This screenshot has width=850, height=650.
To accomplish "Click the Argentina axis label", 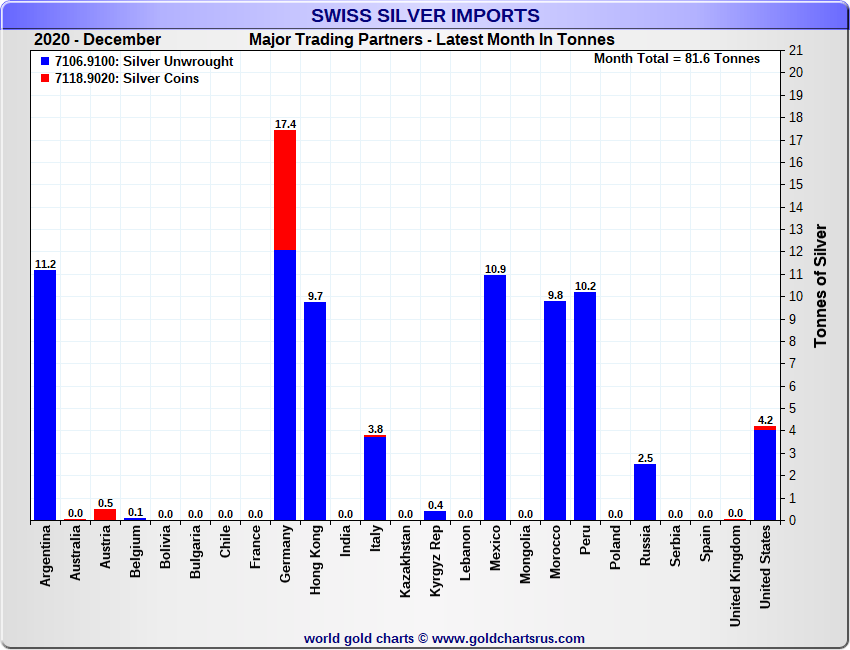I will pos(45,556).
